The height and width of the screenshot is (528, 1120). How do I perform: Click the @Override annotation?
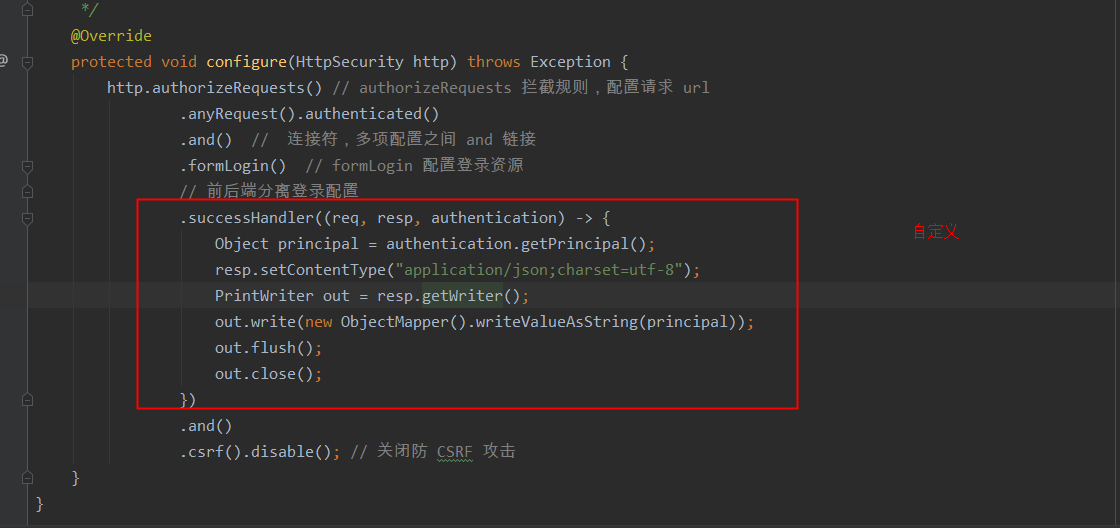point(111,36)
